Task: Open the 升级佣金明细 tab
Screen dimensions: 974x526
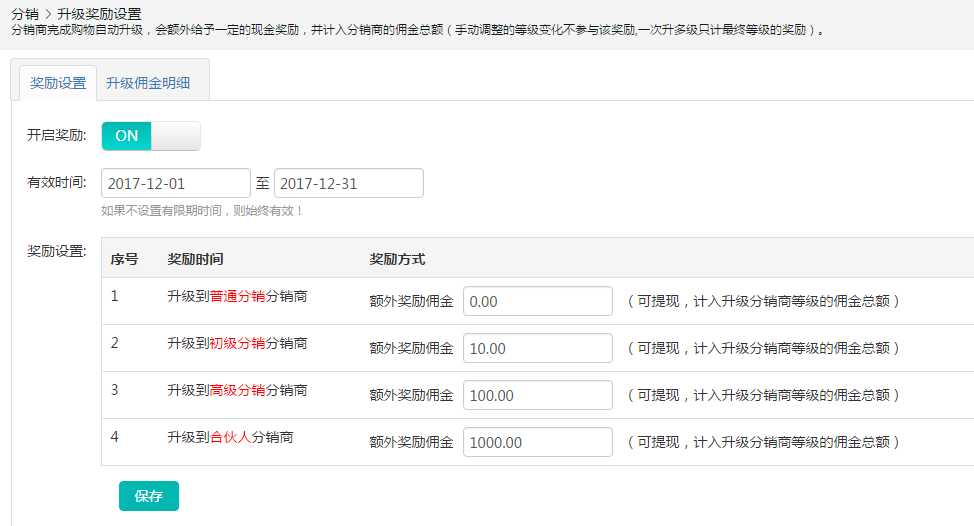Action: [148, 83]
